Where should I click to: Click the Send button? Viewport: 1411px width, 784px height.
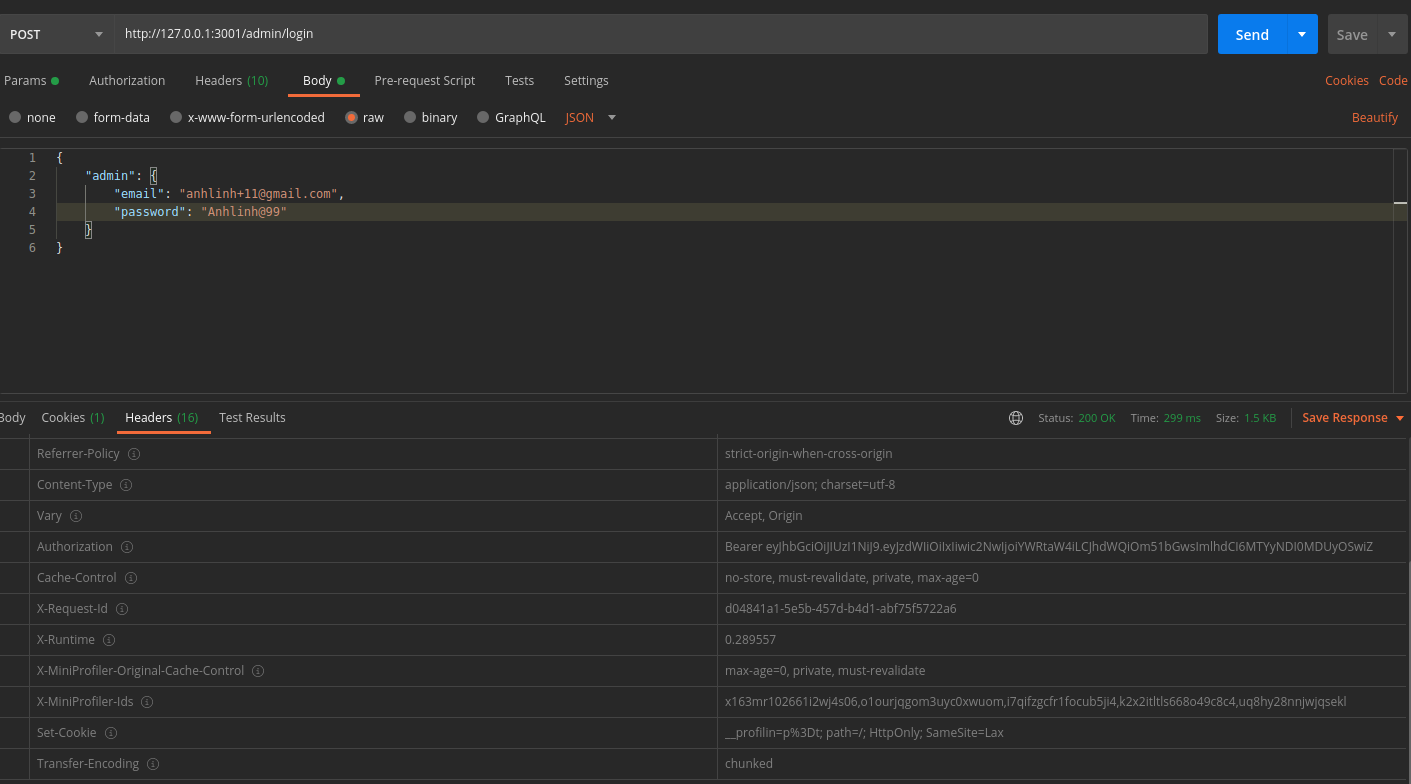(x=1251, y=33)
